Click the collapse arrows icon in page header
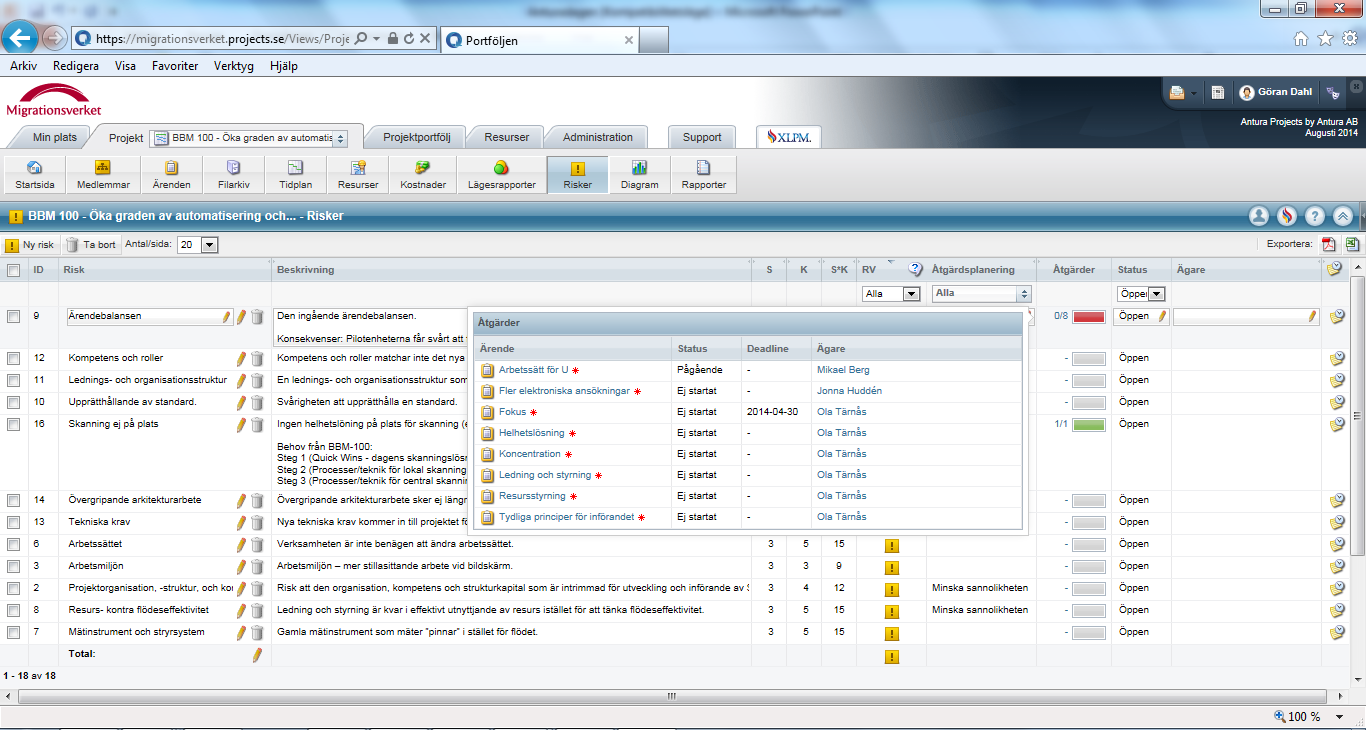The image size is (1366, 730). (1343, 215)
